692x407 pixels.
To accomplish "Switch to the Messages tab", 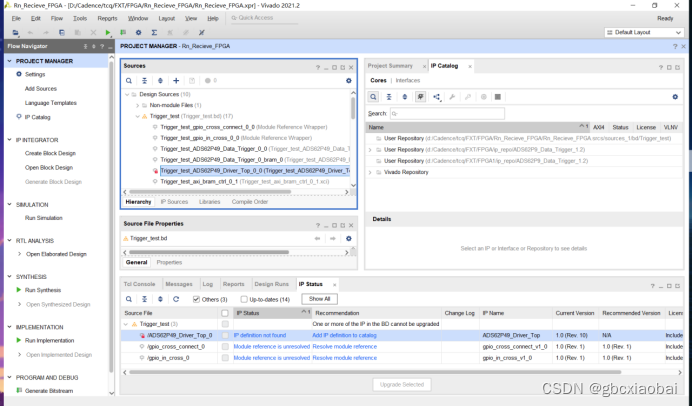I will coord(179,284).
